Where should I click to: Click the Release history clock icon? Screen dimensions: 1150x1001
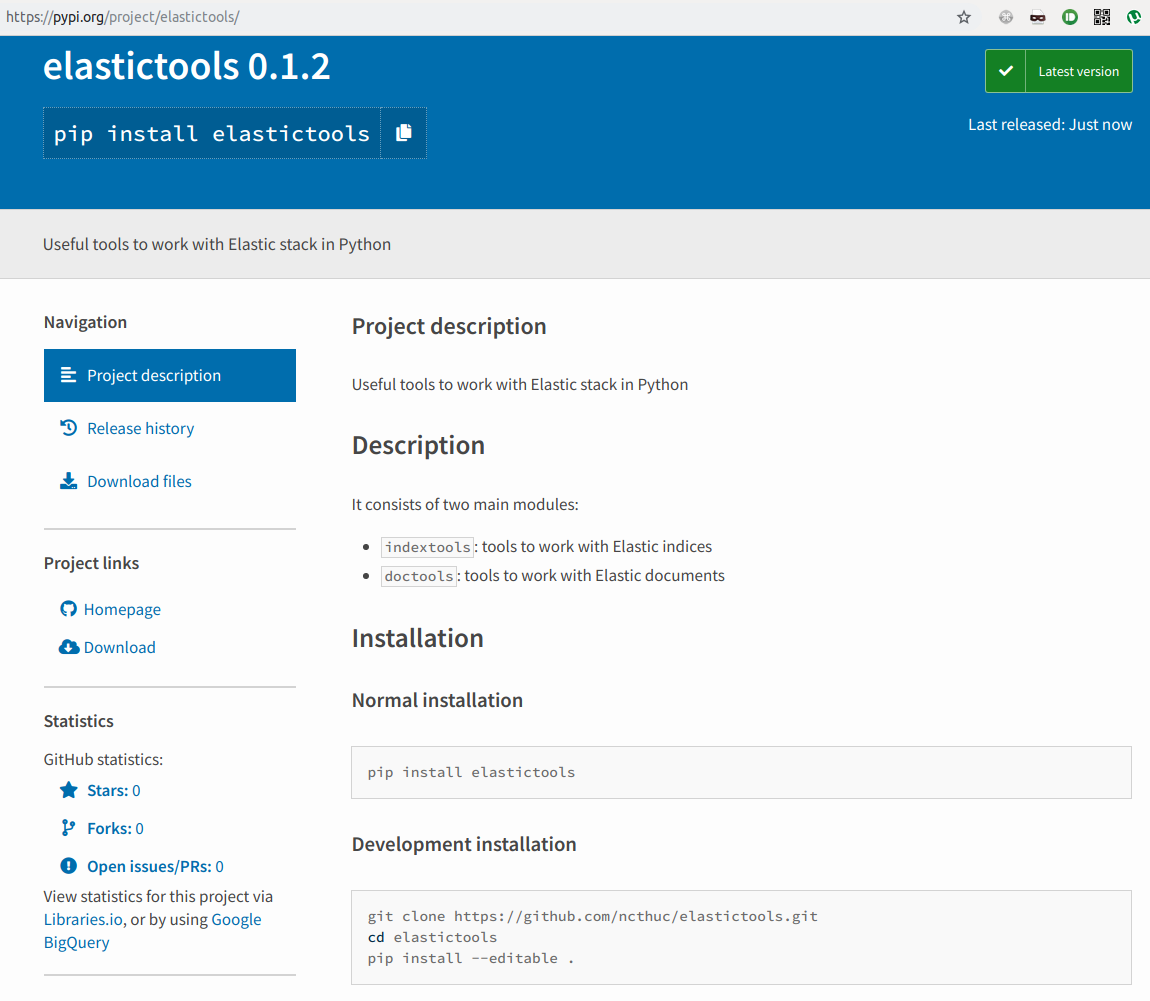point(68,428)
